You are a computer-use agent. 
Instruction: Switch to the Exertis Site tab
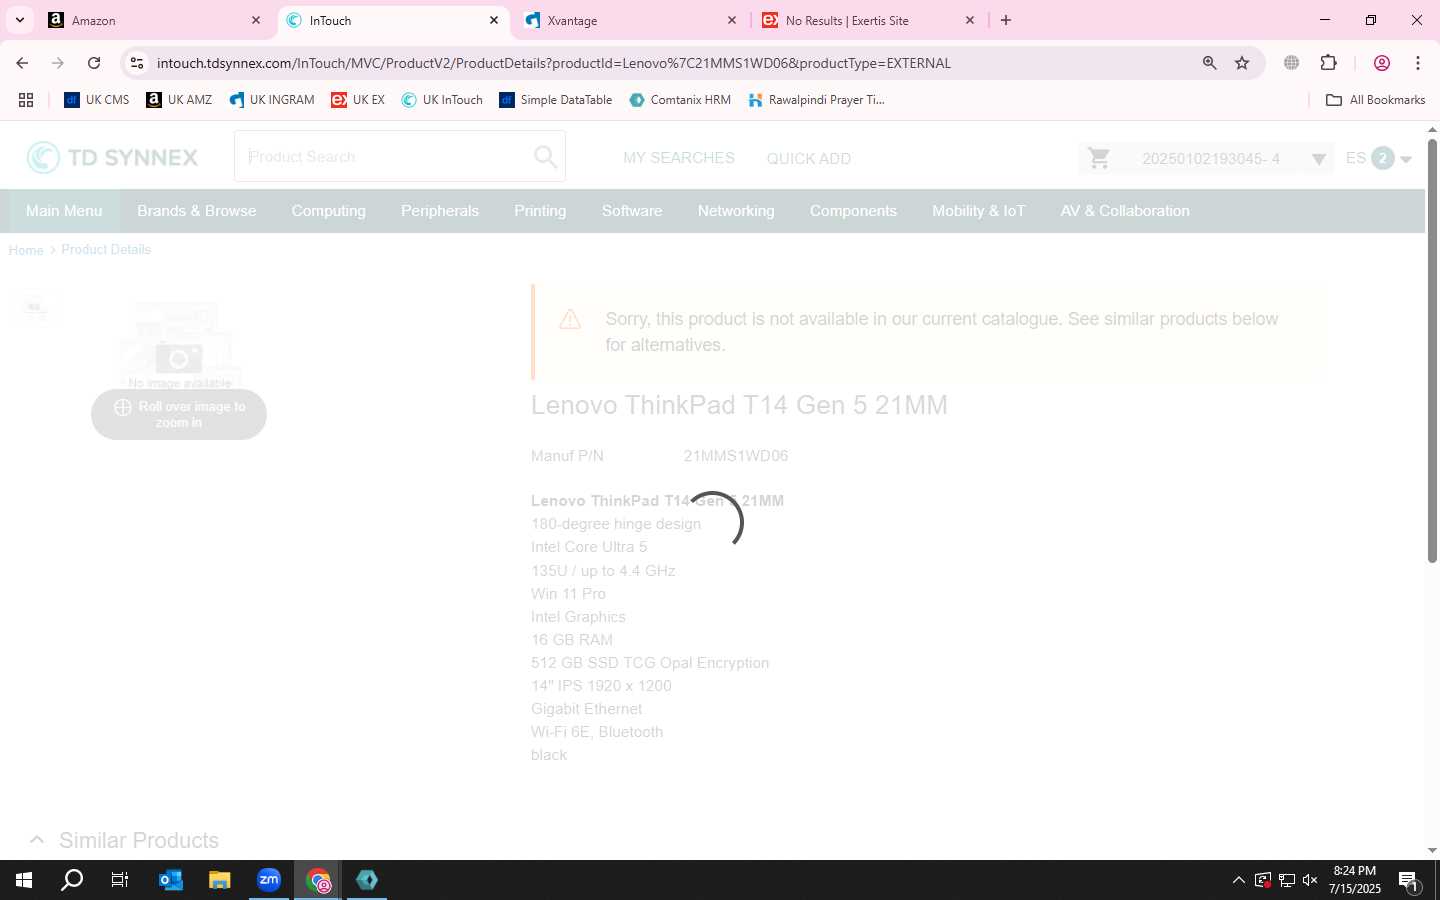pyautogui.click(x=868, y=20)
